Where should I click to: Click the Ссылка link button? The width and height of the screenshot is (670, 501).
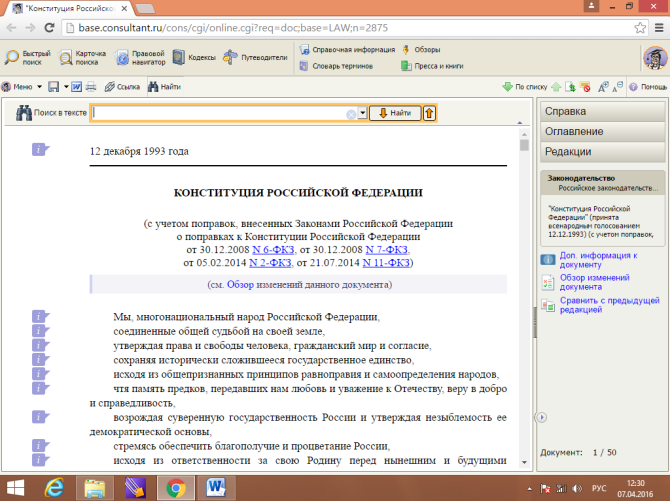(122, 87)
